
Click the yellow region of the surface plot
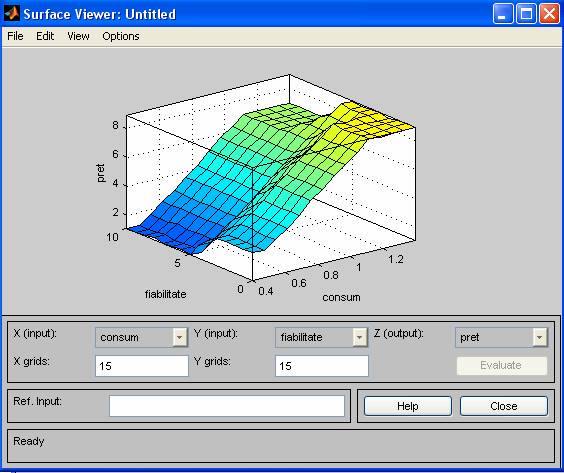coord(374,119)
